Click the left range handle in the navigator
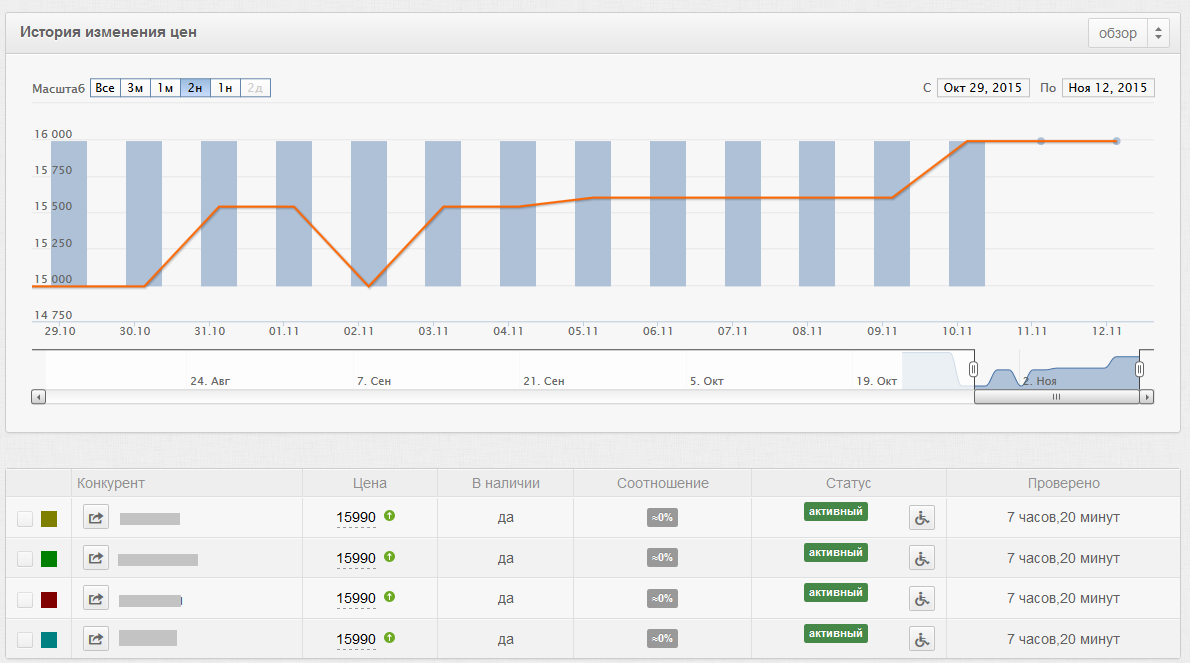Viewport: 1190px width, 663px height. point(974,369)
